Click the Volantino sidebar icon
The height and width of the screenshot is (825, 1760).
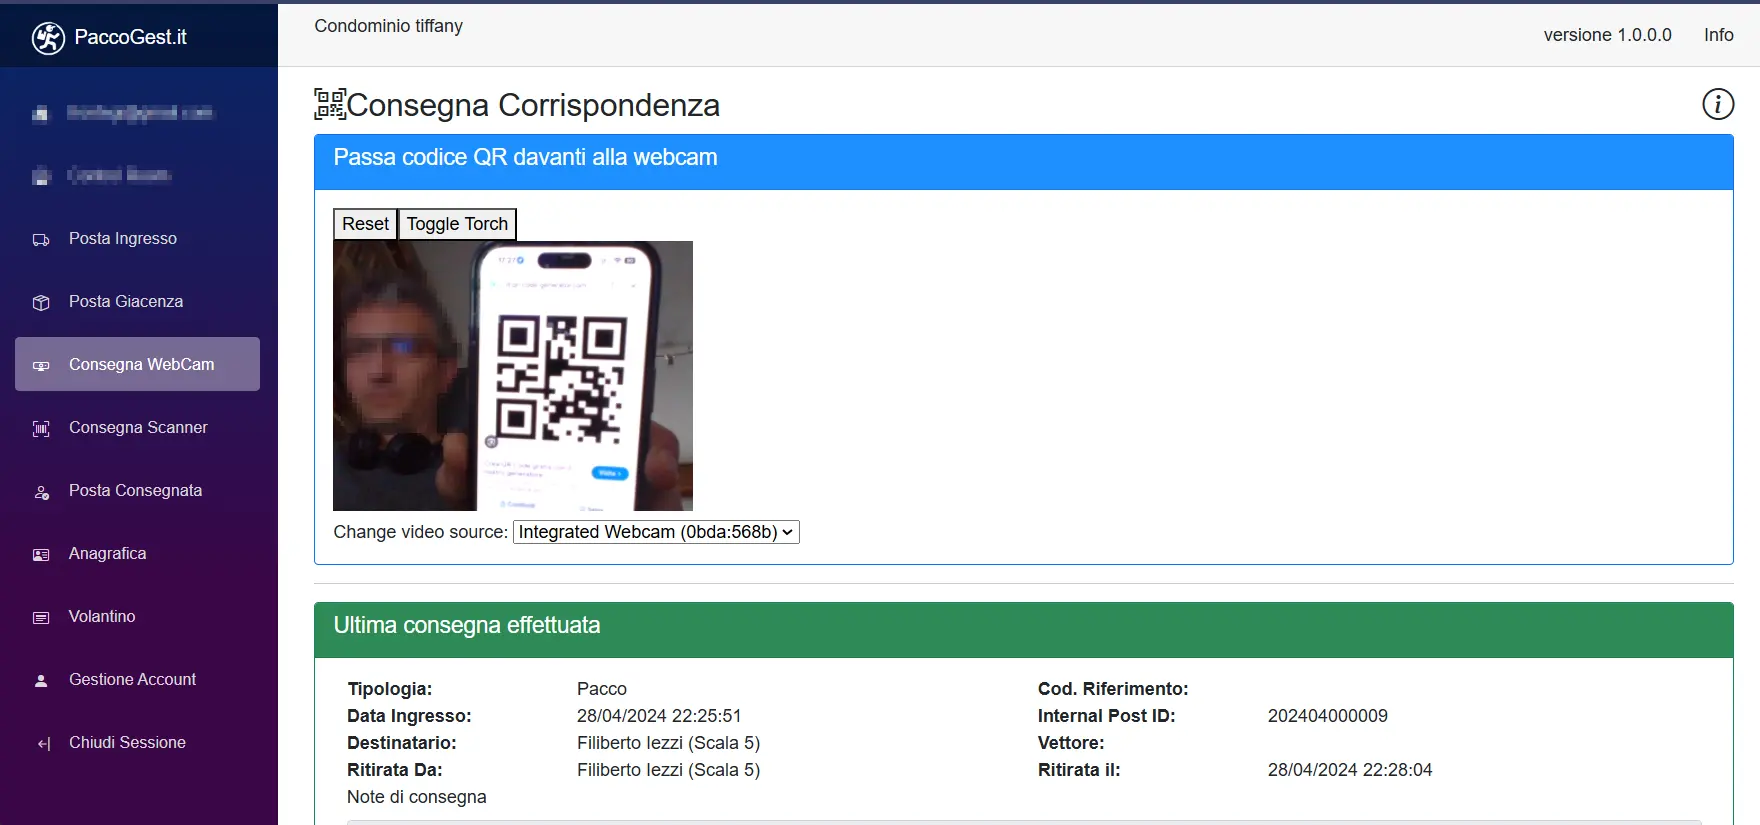coord(41,618)
